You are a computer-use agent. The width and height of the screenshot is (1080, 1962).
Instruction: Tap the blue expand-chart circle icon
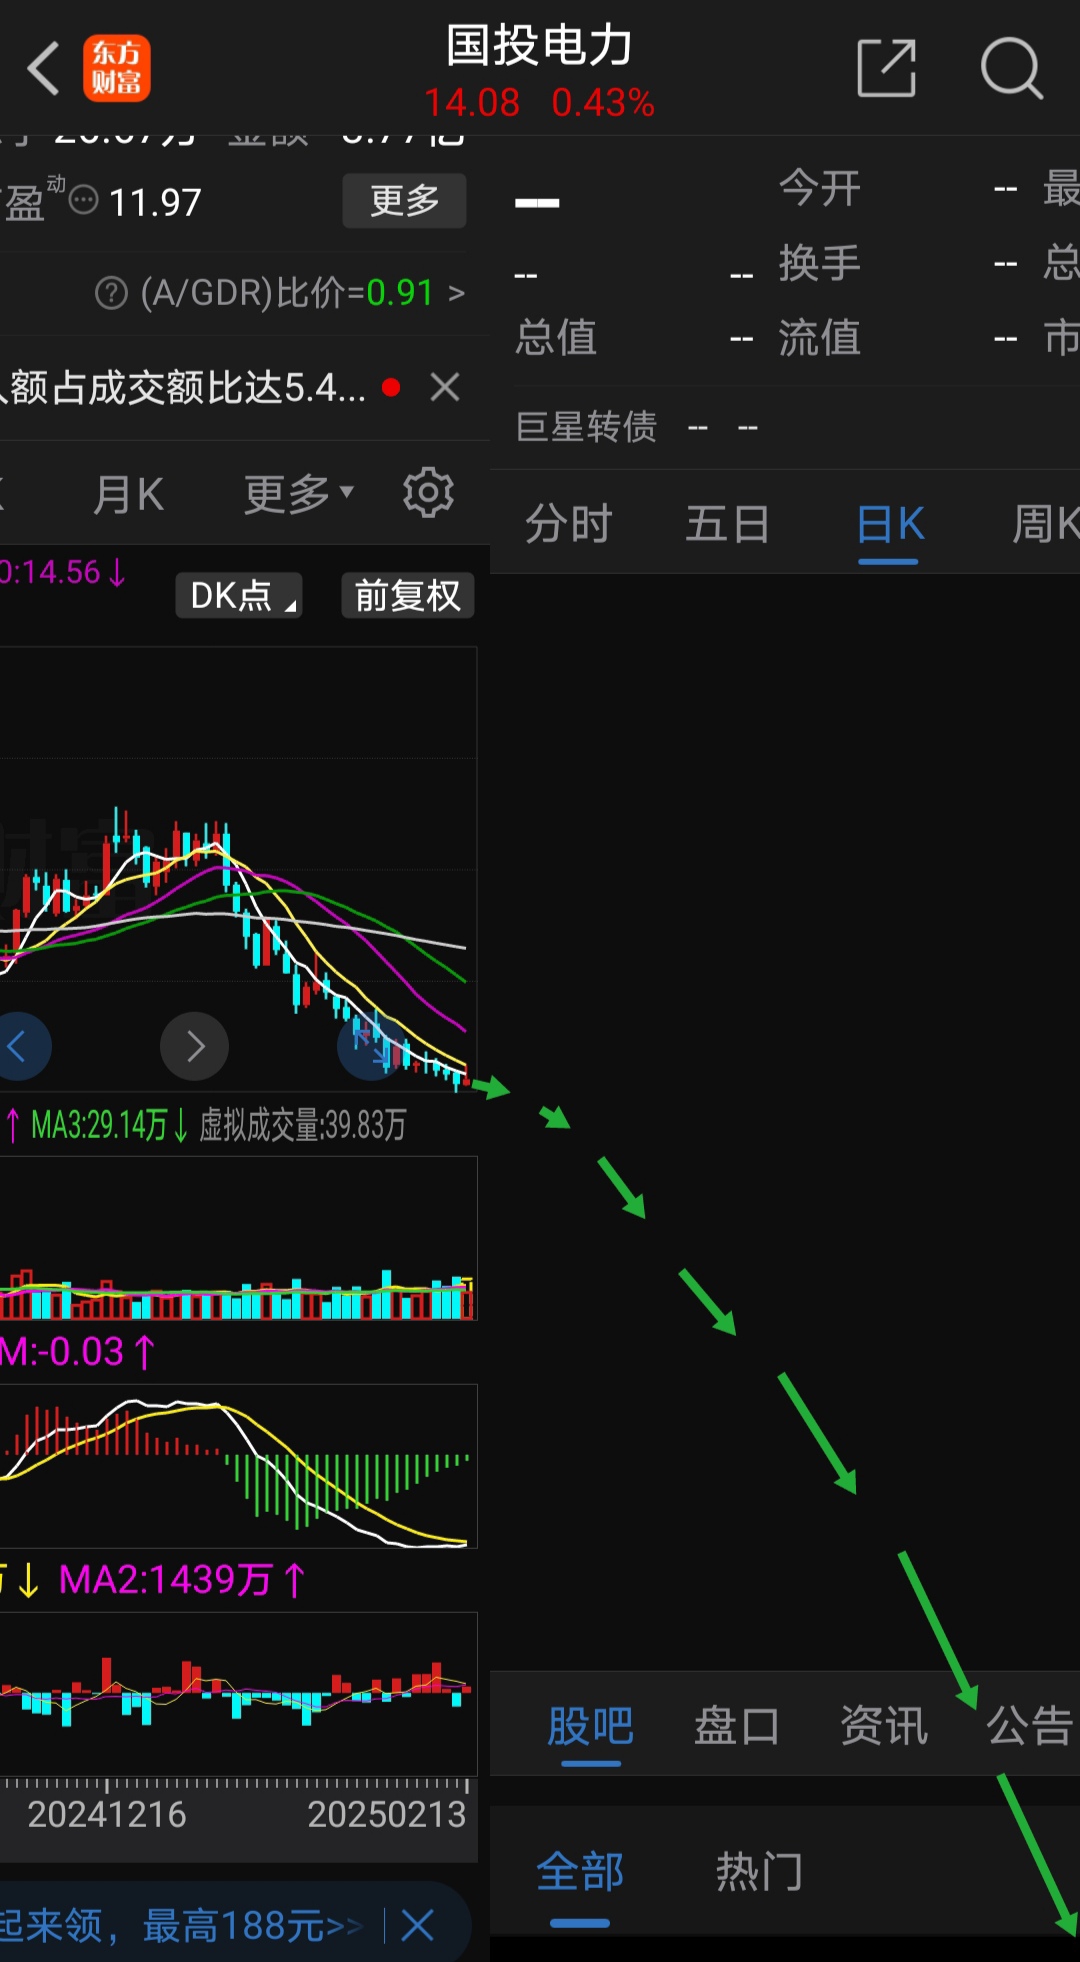372,1046
